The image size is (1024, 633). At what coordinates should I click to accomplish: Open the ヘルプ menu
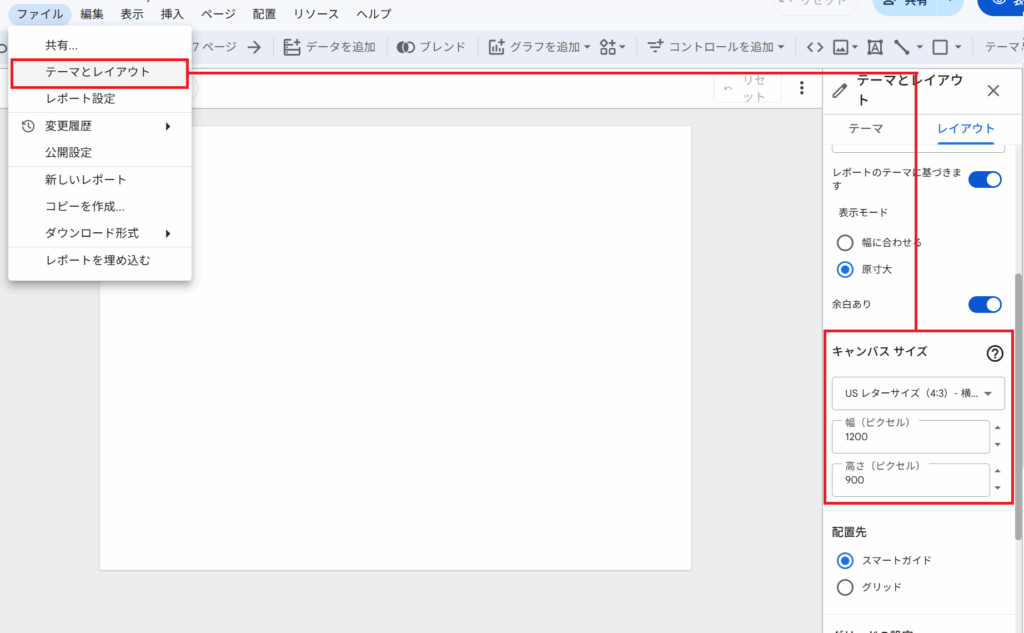(x=374, y=14)
